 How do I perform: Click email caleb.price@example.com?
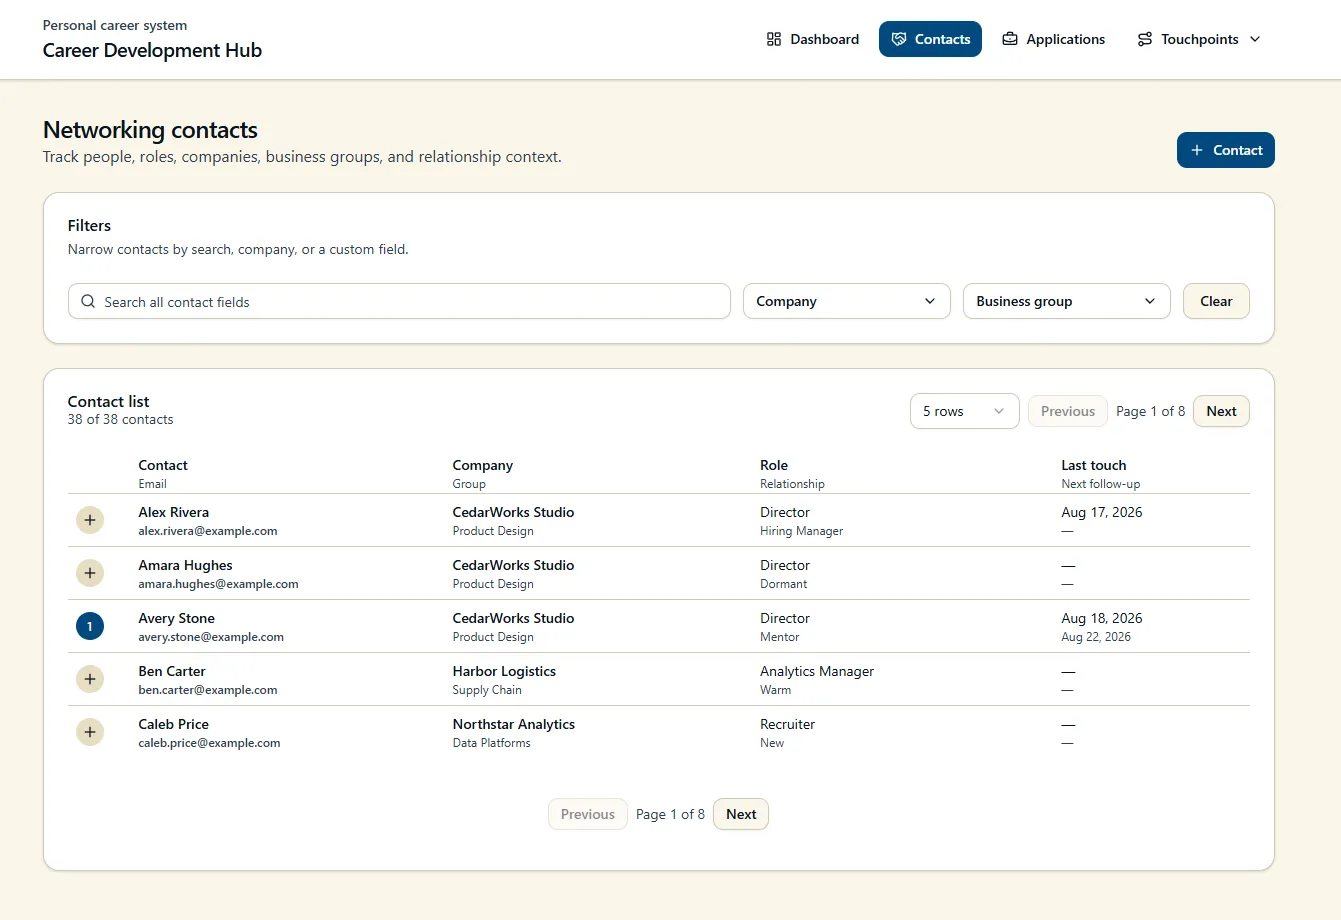point(209,743)
